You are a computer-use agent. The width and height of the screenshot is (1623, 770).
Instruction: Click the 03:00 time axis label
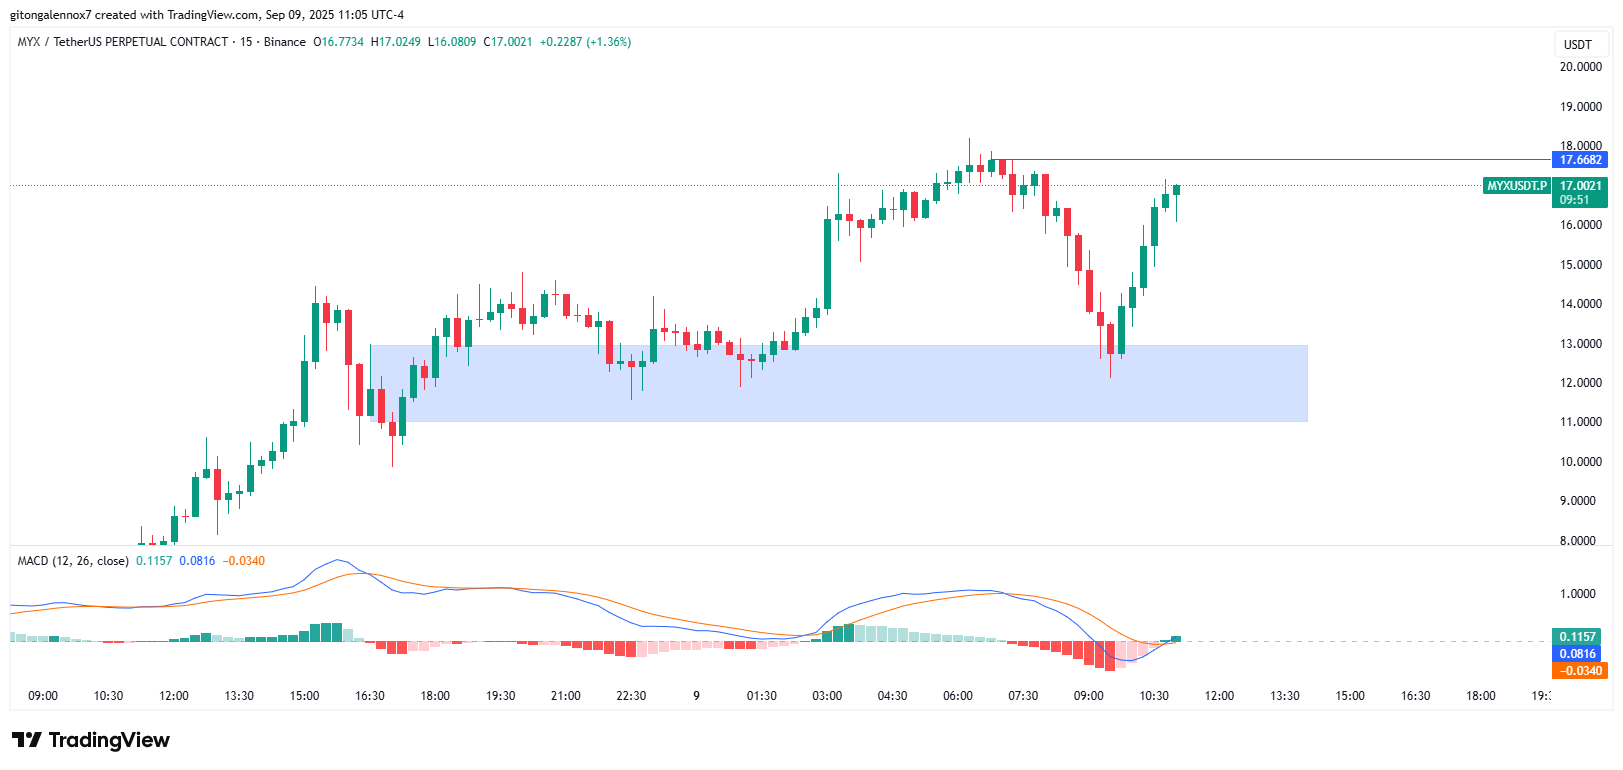tap(827, 696)
